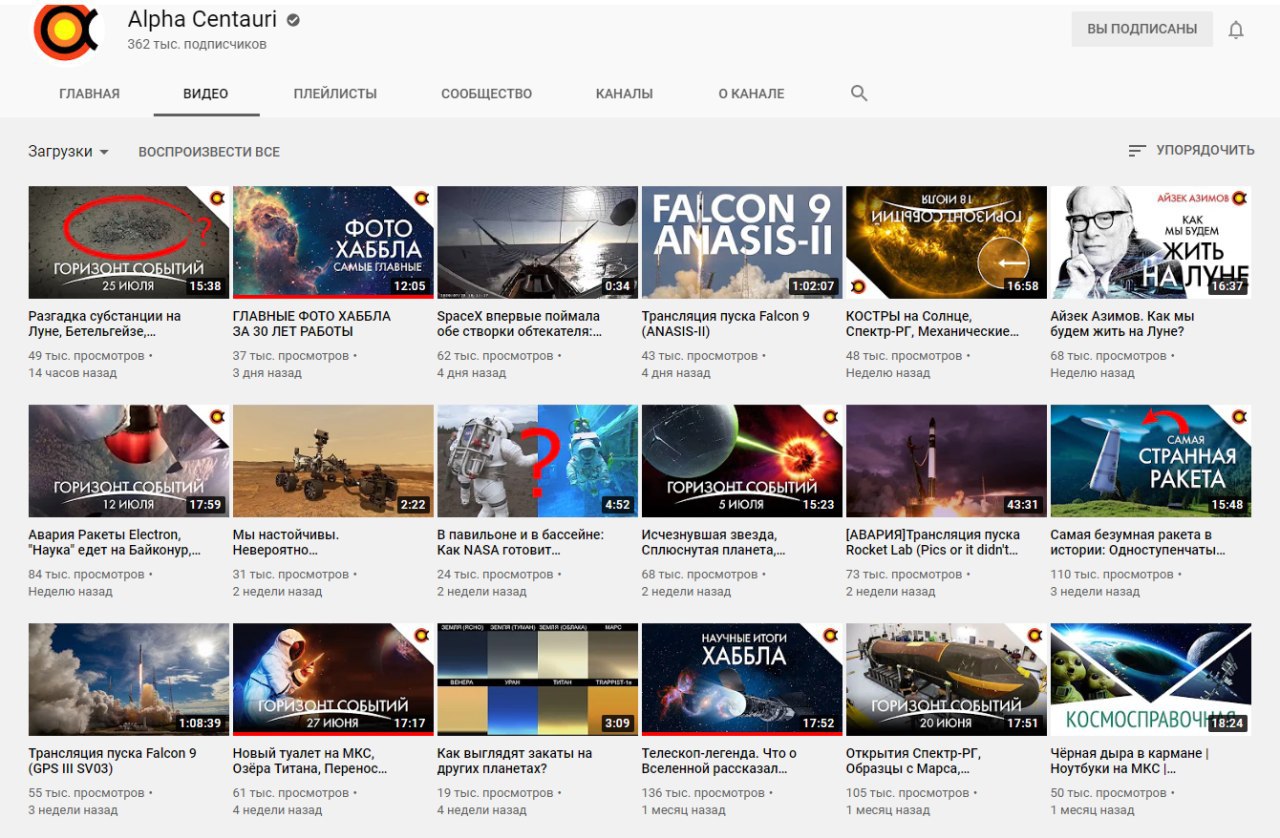The width and height of the screenshot is (1280, 838).
Task: Open the Загрузки dropdown
Action: [x=68, y=152]
